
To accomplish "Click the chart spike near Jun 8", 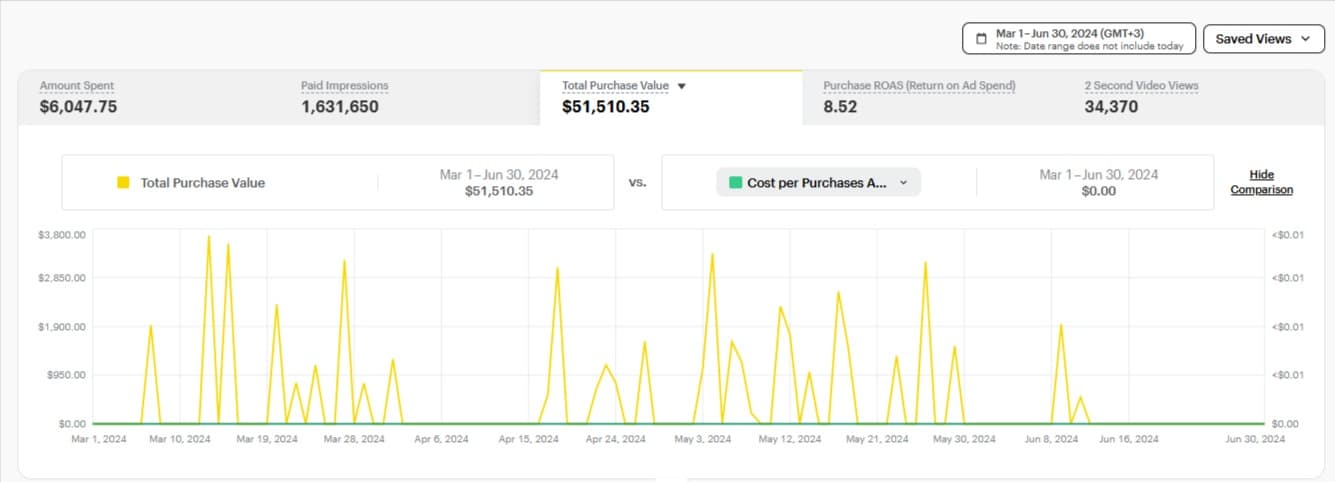I will (x=1061, y=325).
